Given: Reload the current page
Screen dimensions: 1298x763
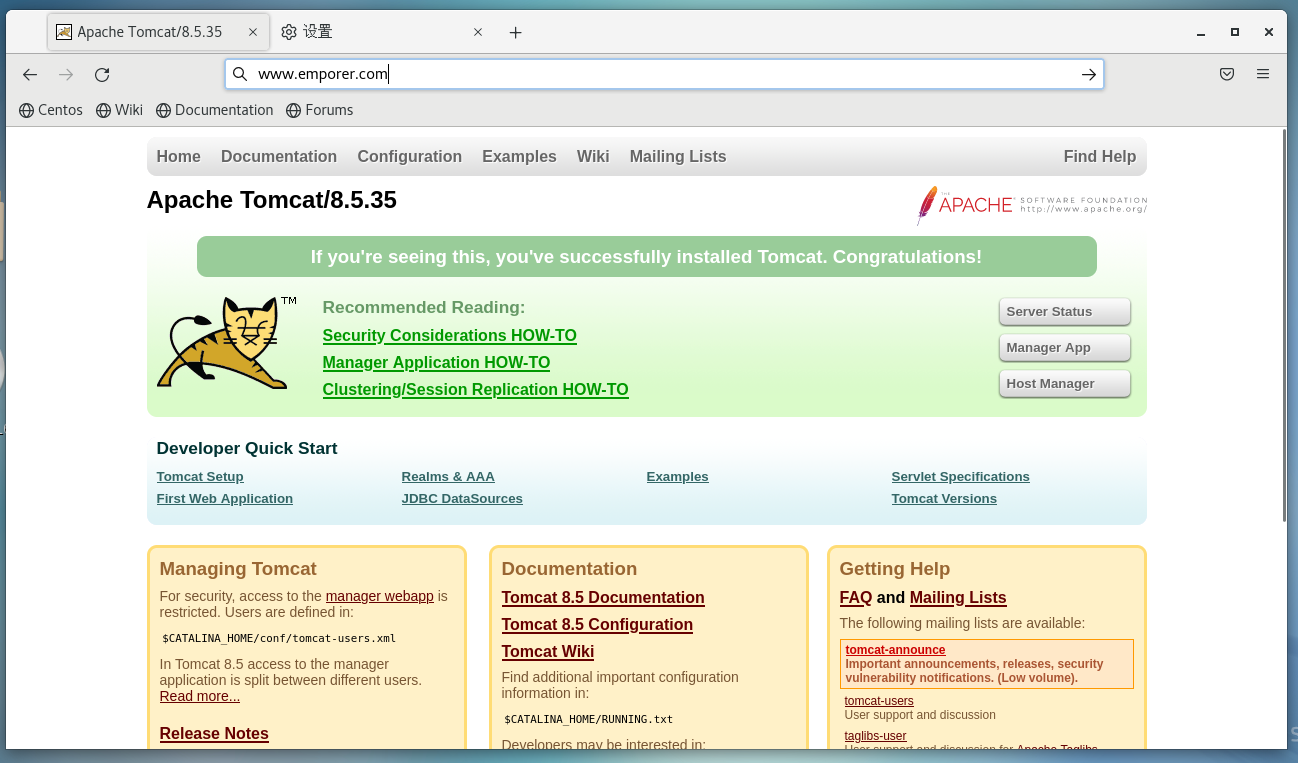Looking at the screenshot, I should point(102,74).
